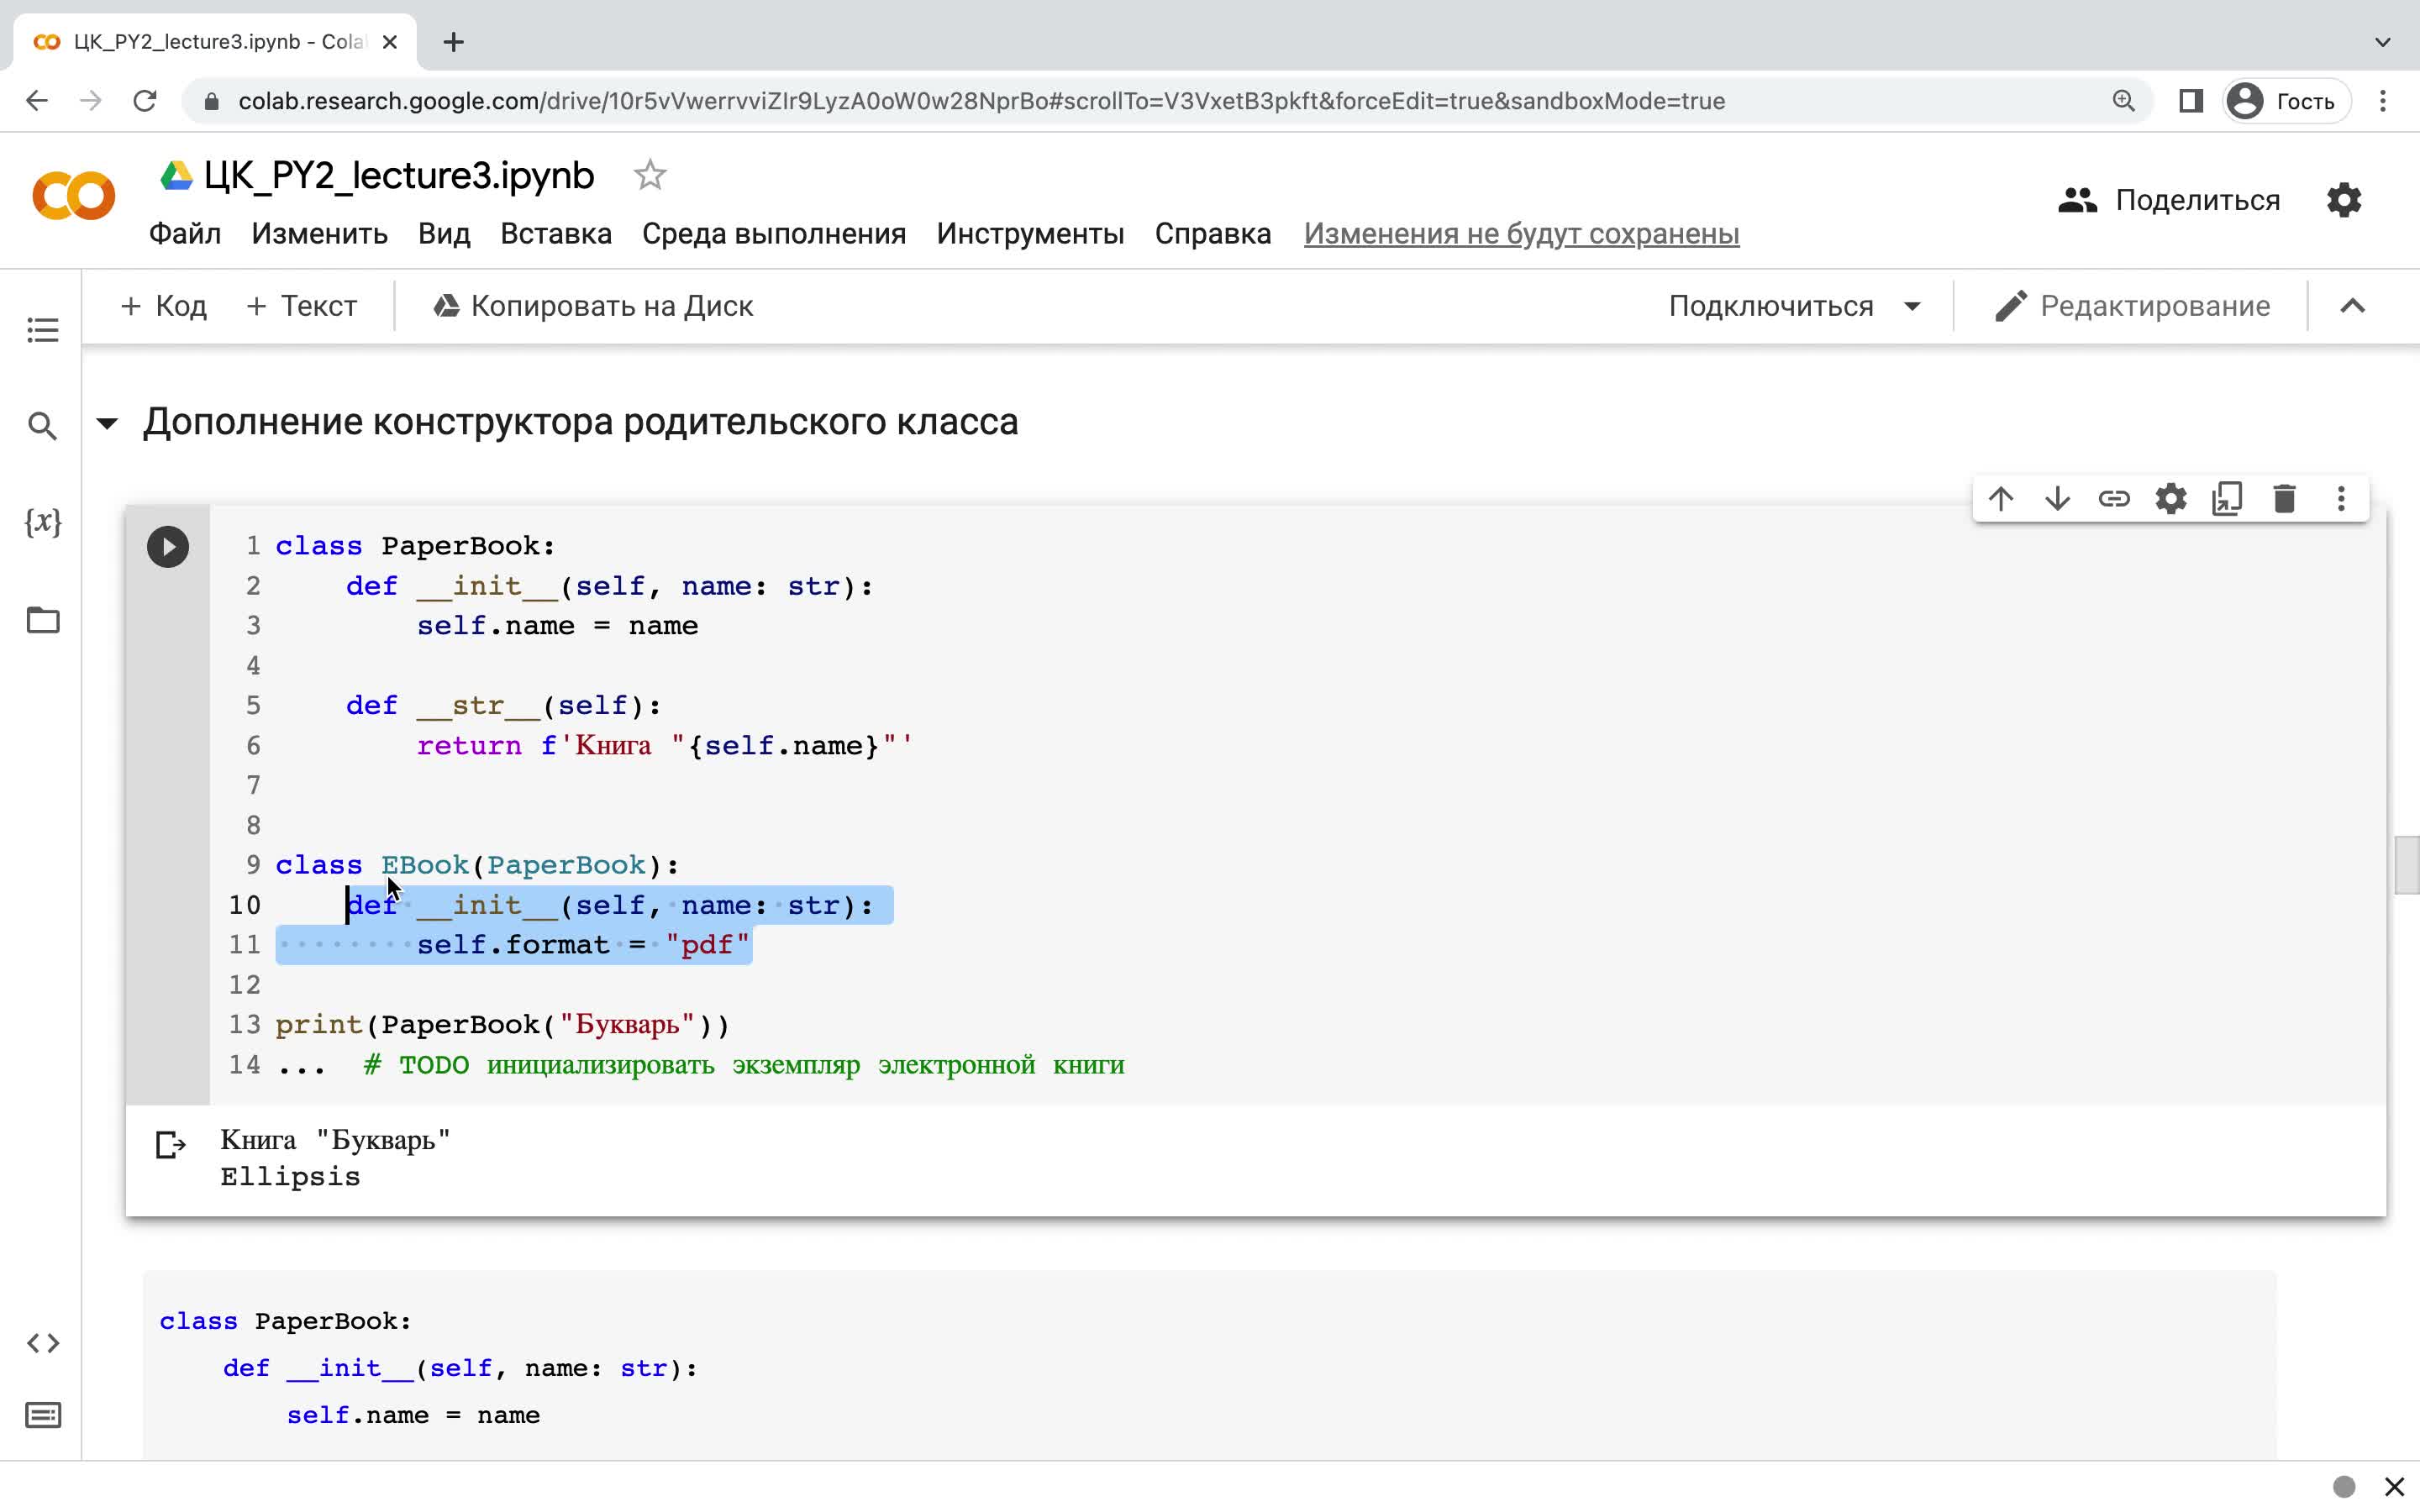This screenshot has width=2420, height=1512.
Task: Open search and replace sidebar icon
Action: (43, 426)
